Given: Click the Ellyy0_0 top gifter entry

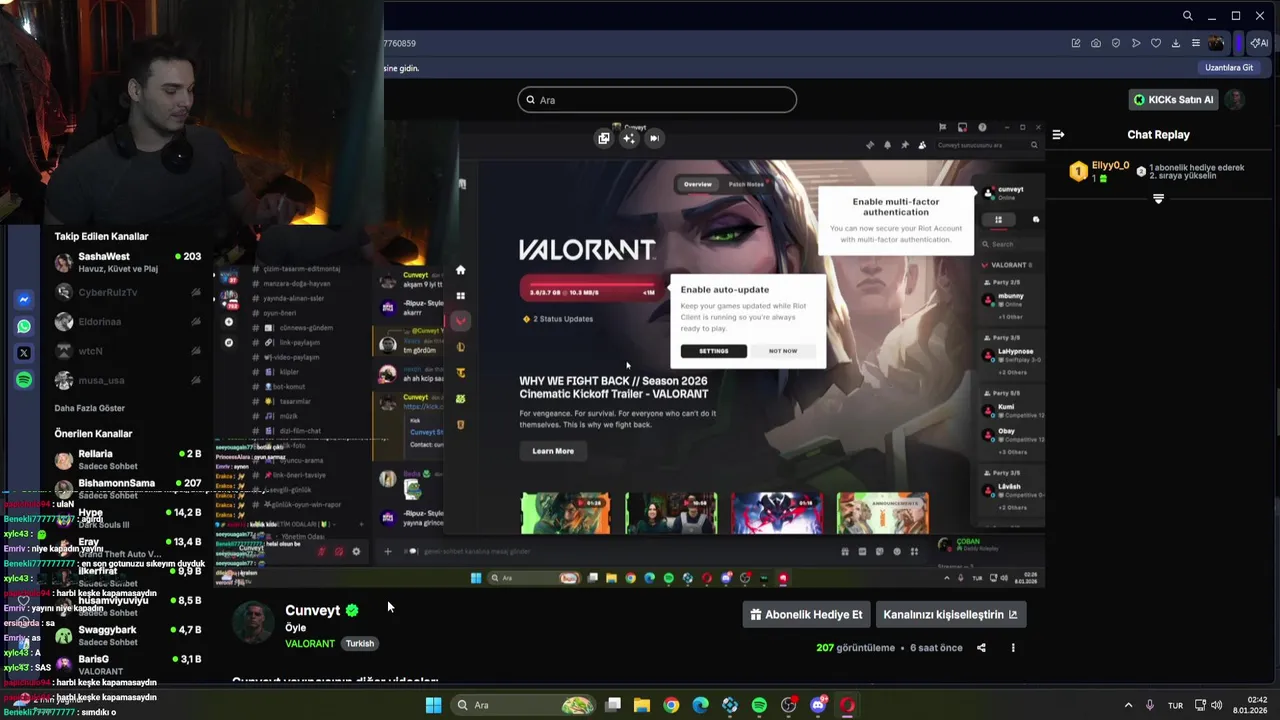Looking at the screenshot, I should click(1100, 171).
